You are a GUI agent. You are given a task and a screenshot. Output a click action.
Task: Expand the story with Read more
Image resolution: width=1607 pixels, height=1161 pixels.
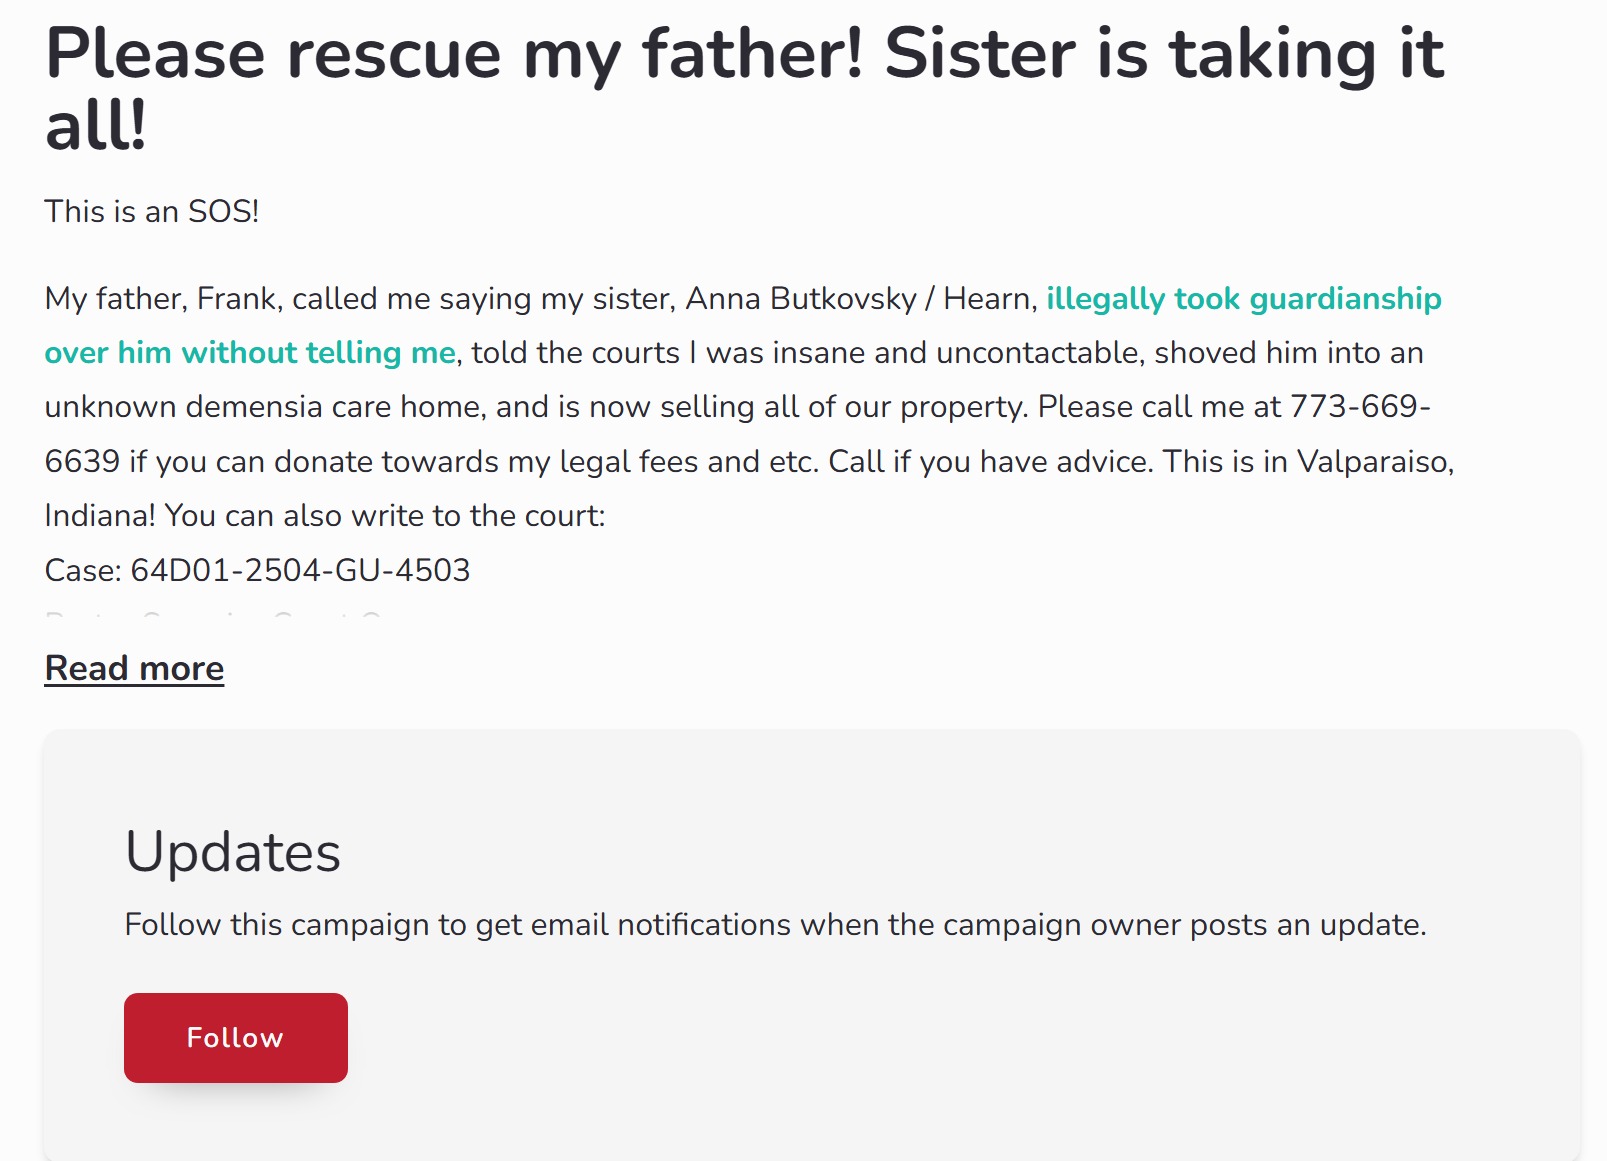134,668
